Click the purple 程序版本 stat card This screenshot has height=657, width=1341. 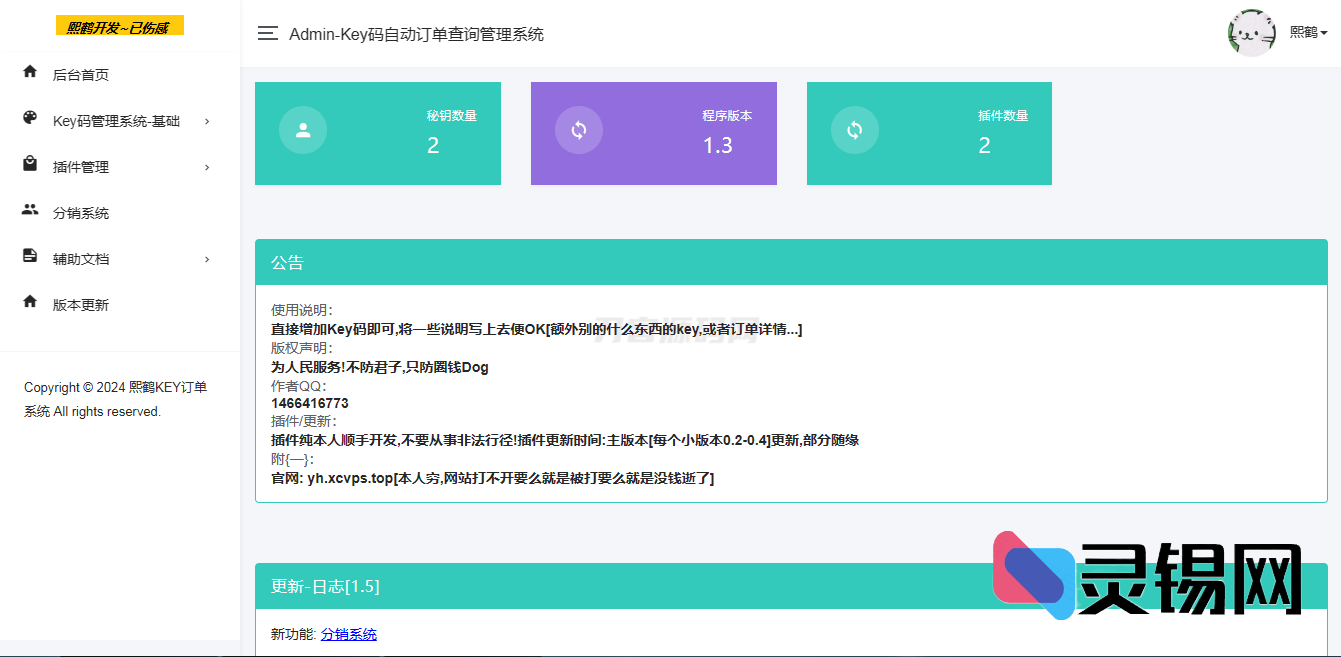point(653,133)
